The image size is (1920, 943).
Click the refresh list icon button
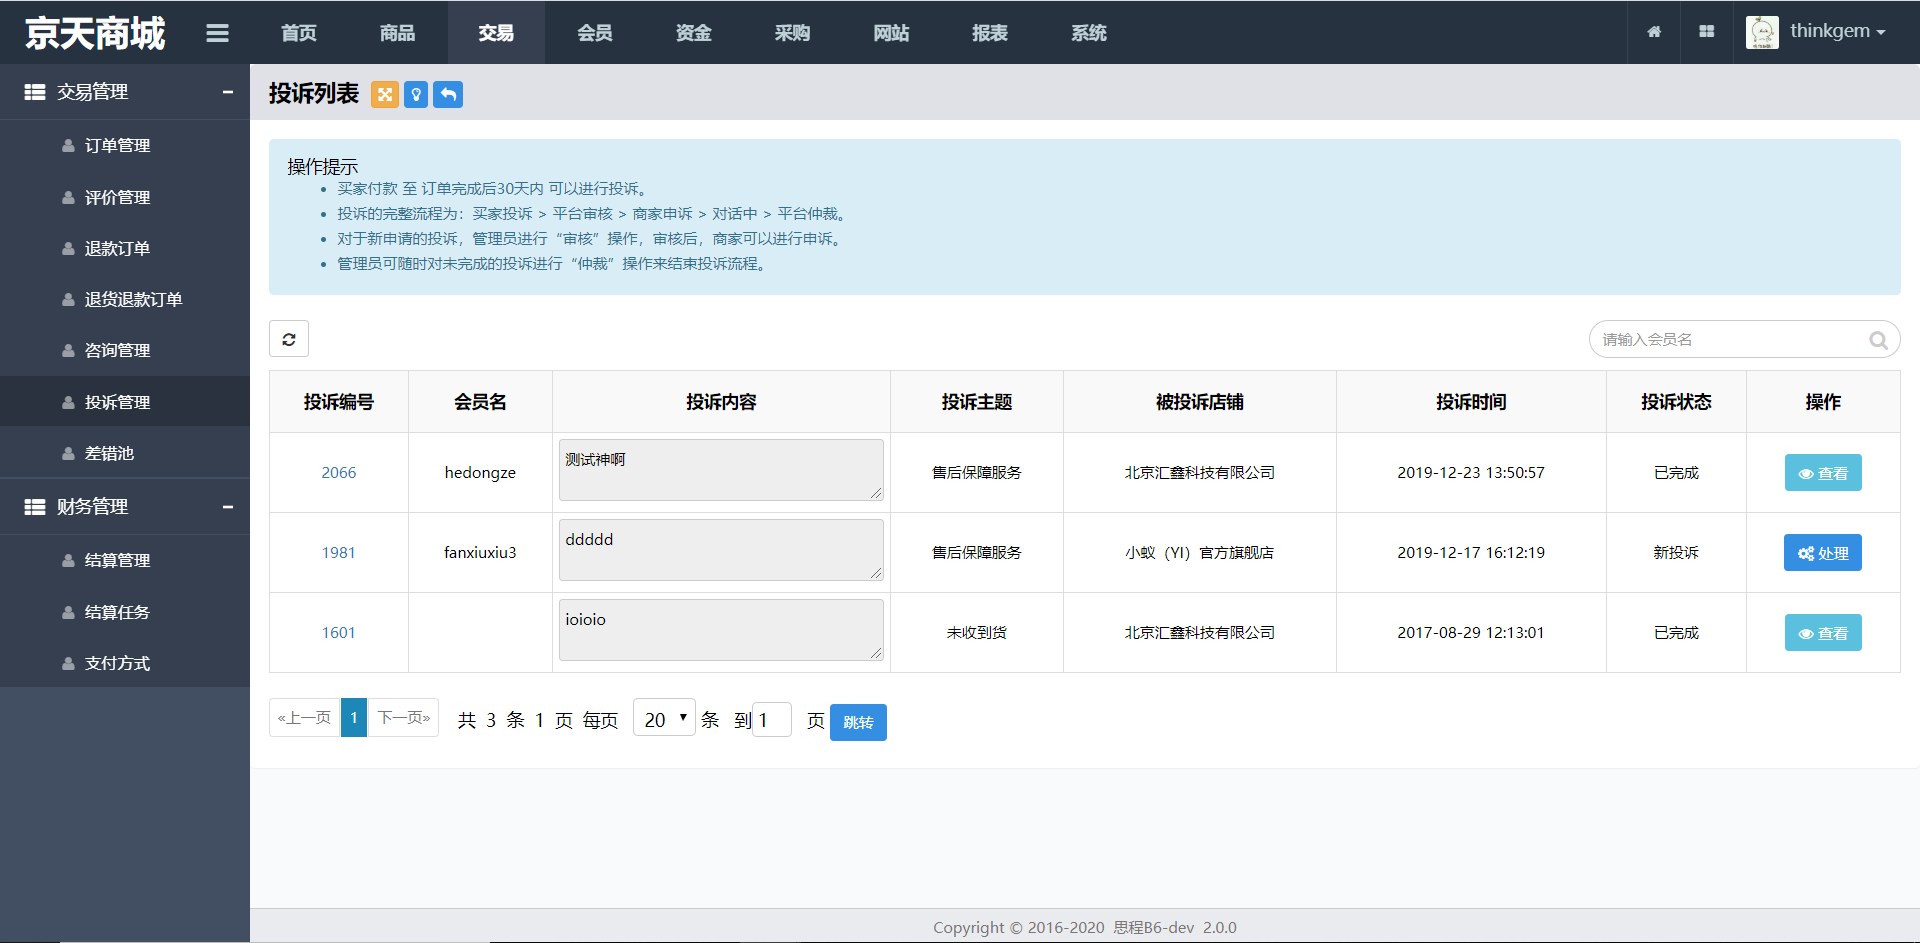(289, 339)
